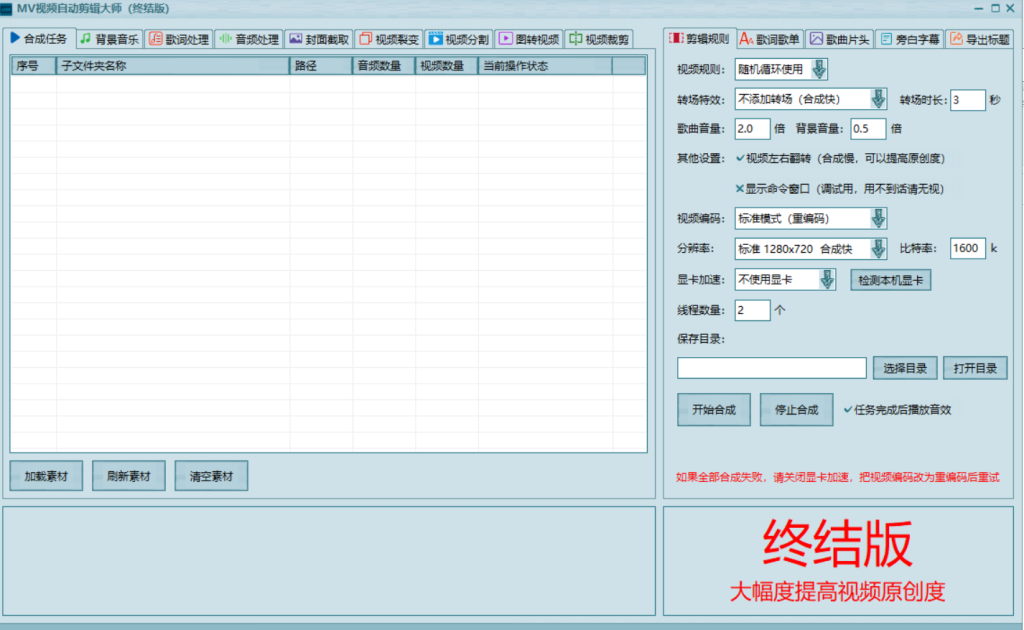Image resolution: width=1024 pixels, height=630 pixels.
Task: Enable the 显示命令窗口 option
Action: pyautogui.click(x=740, y=188)
